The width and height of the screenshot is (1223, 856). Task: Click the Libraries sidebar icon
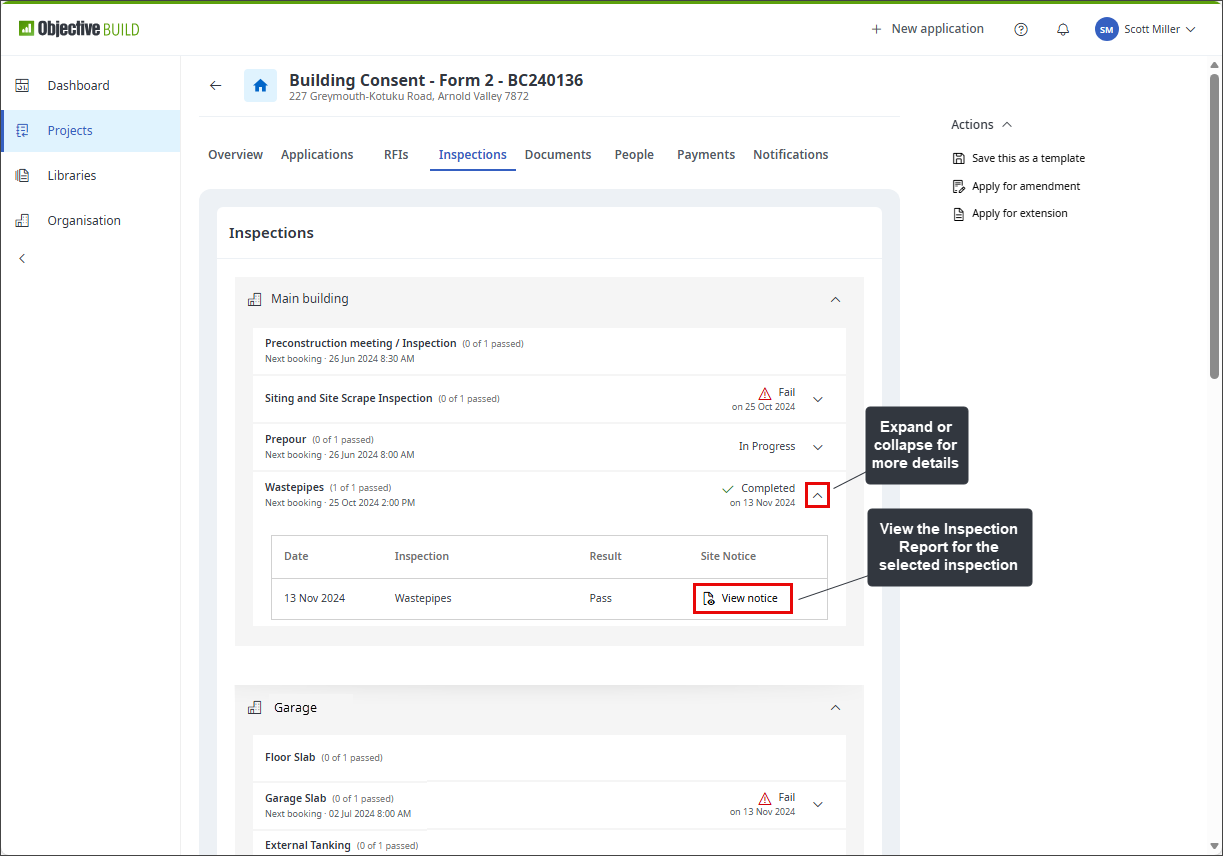pos(23,176)
